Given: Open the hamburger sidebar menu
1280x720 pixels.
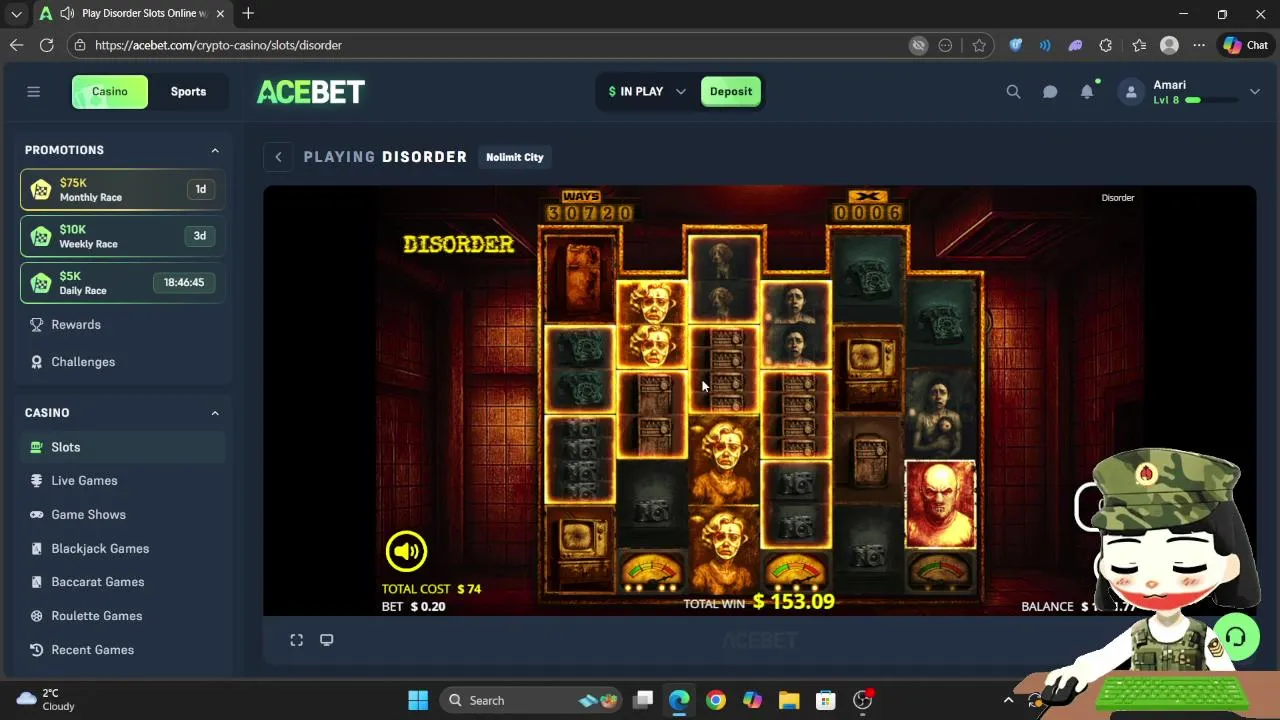Looking at the screenshot, I should 33,91.
